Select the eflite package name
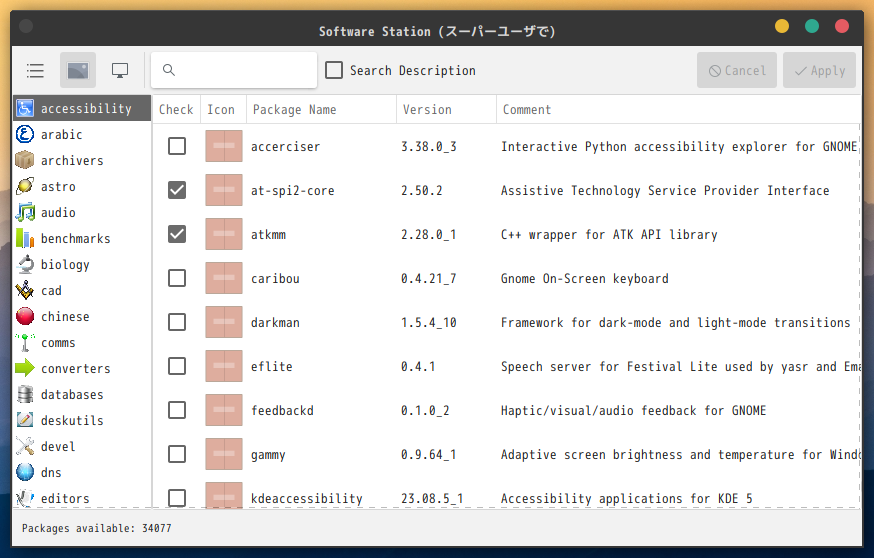This screenshot has height=558, width=874. tap(272, 366)
